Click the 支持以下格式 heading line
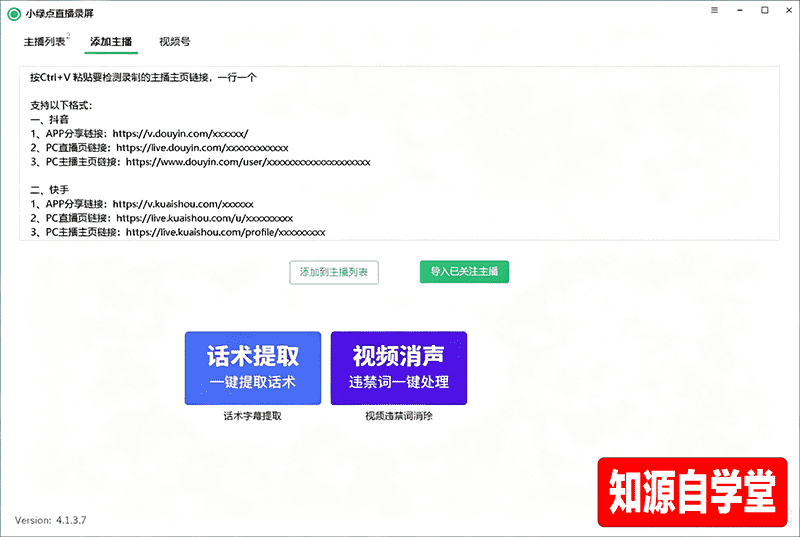The image size is (800, 537). (61, 106)
